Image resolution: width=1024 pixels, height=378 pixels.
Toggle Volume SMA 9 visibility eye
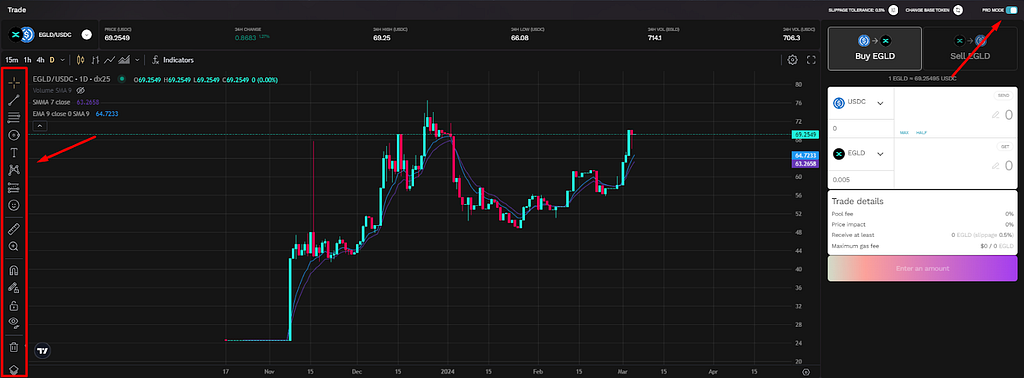pyautogui.click(x=81, y=90)
